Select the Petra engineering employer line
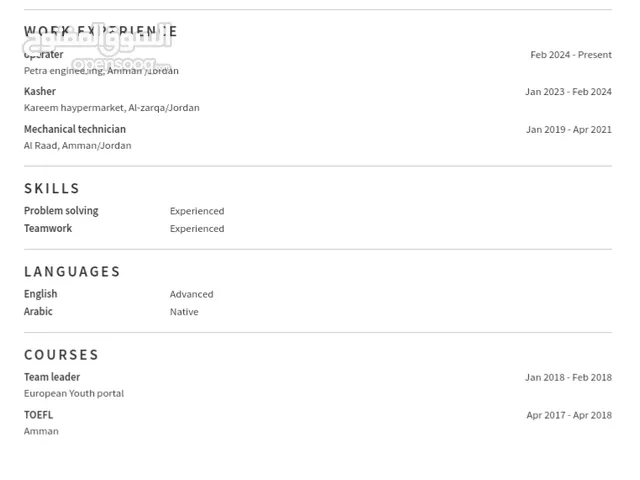 [x=101, y=71]
